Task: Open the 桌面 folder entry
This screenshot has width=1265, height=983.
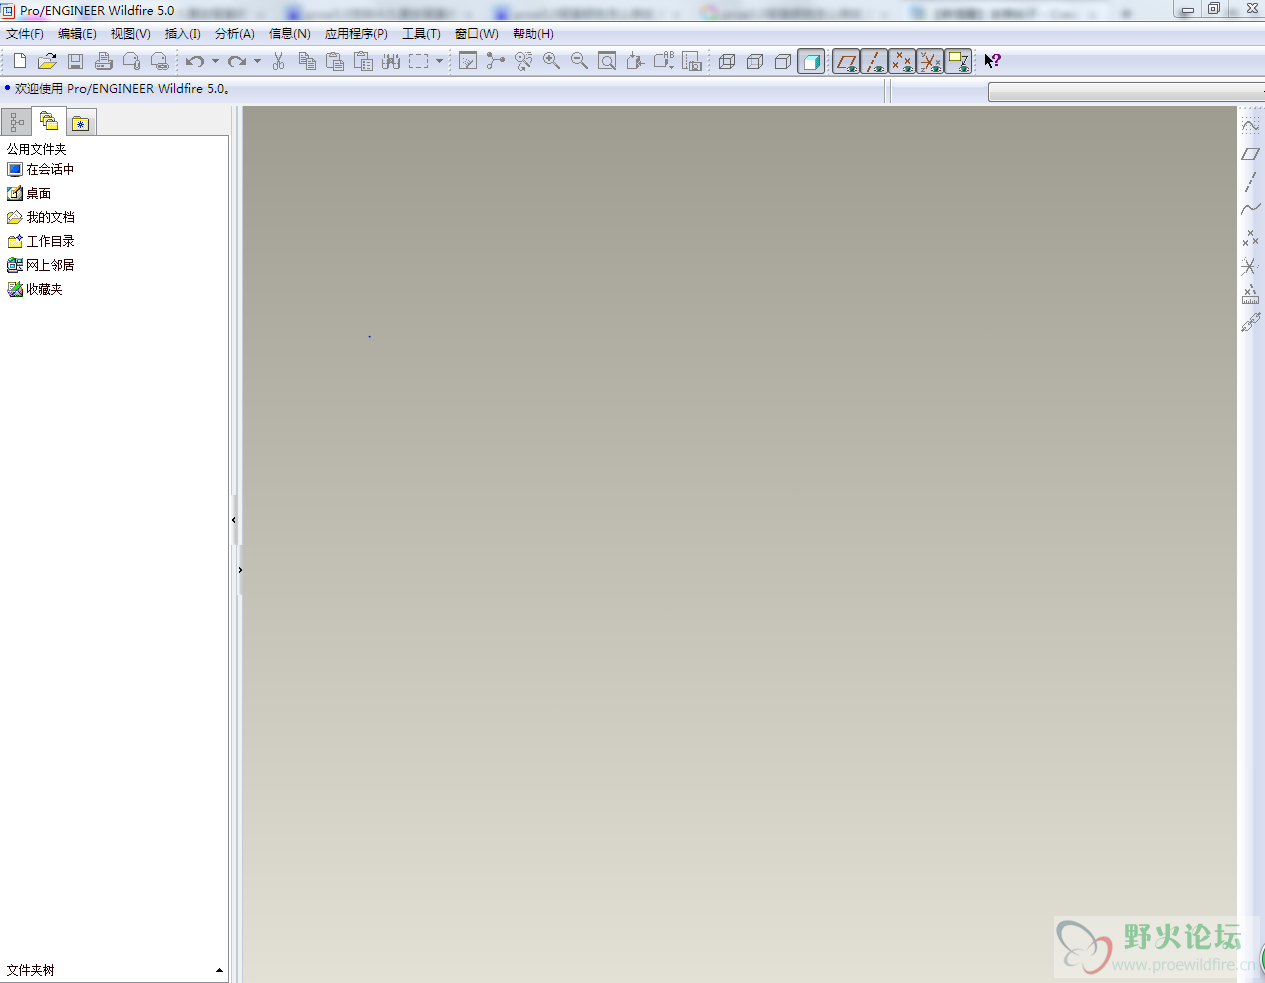Action: 29,193
